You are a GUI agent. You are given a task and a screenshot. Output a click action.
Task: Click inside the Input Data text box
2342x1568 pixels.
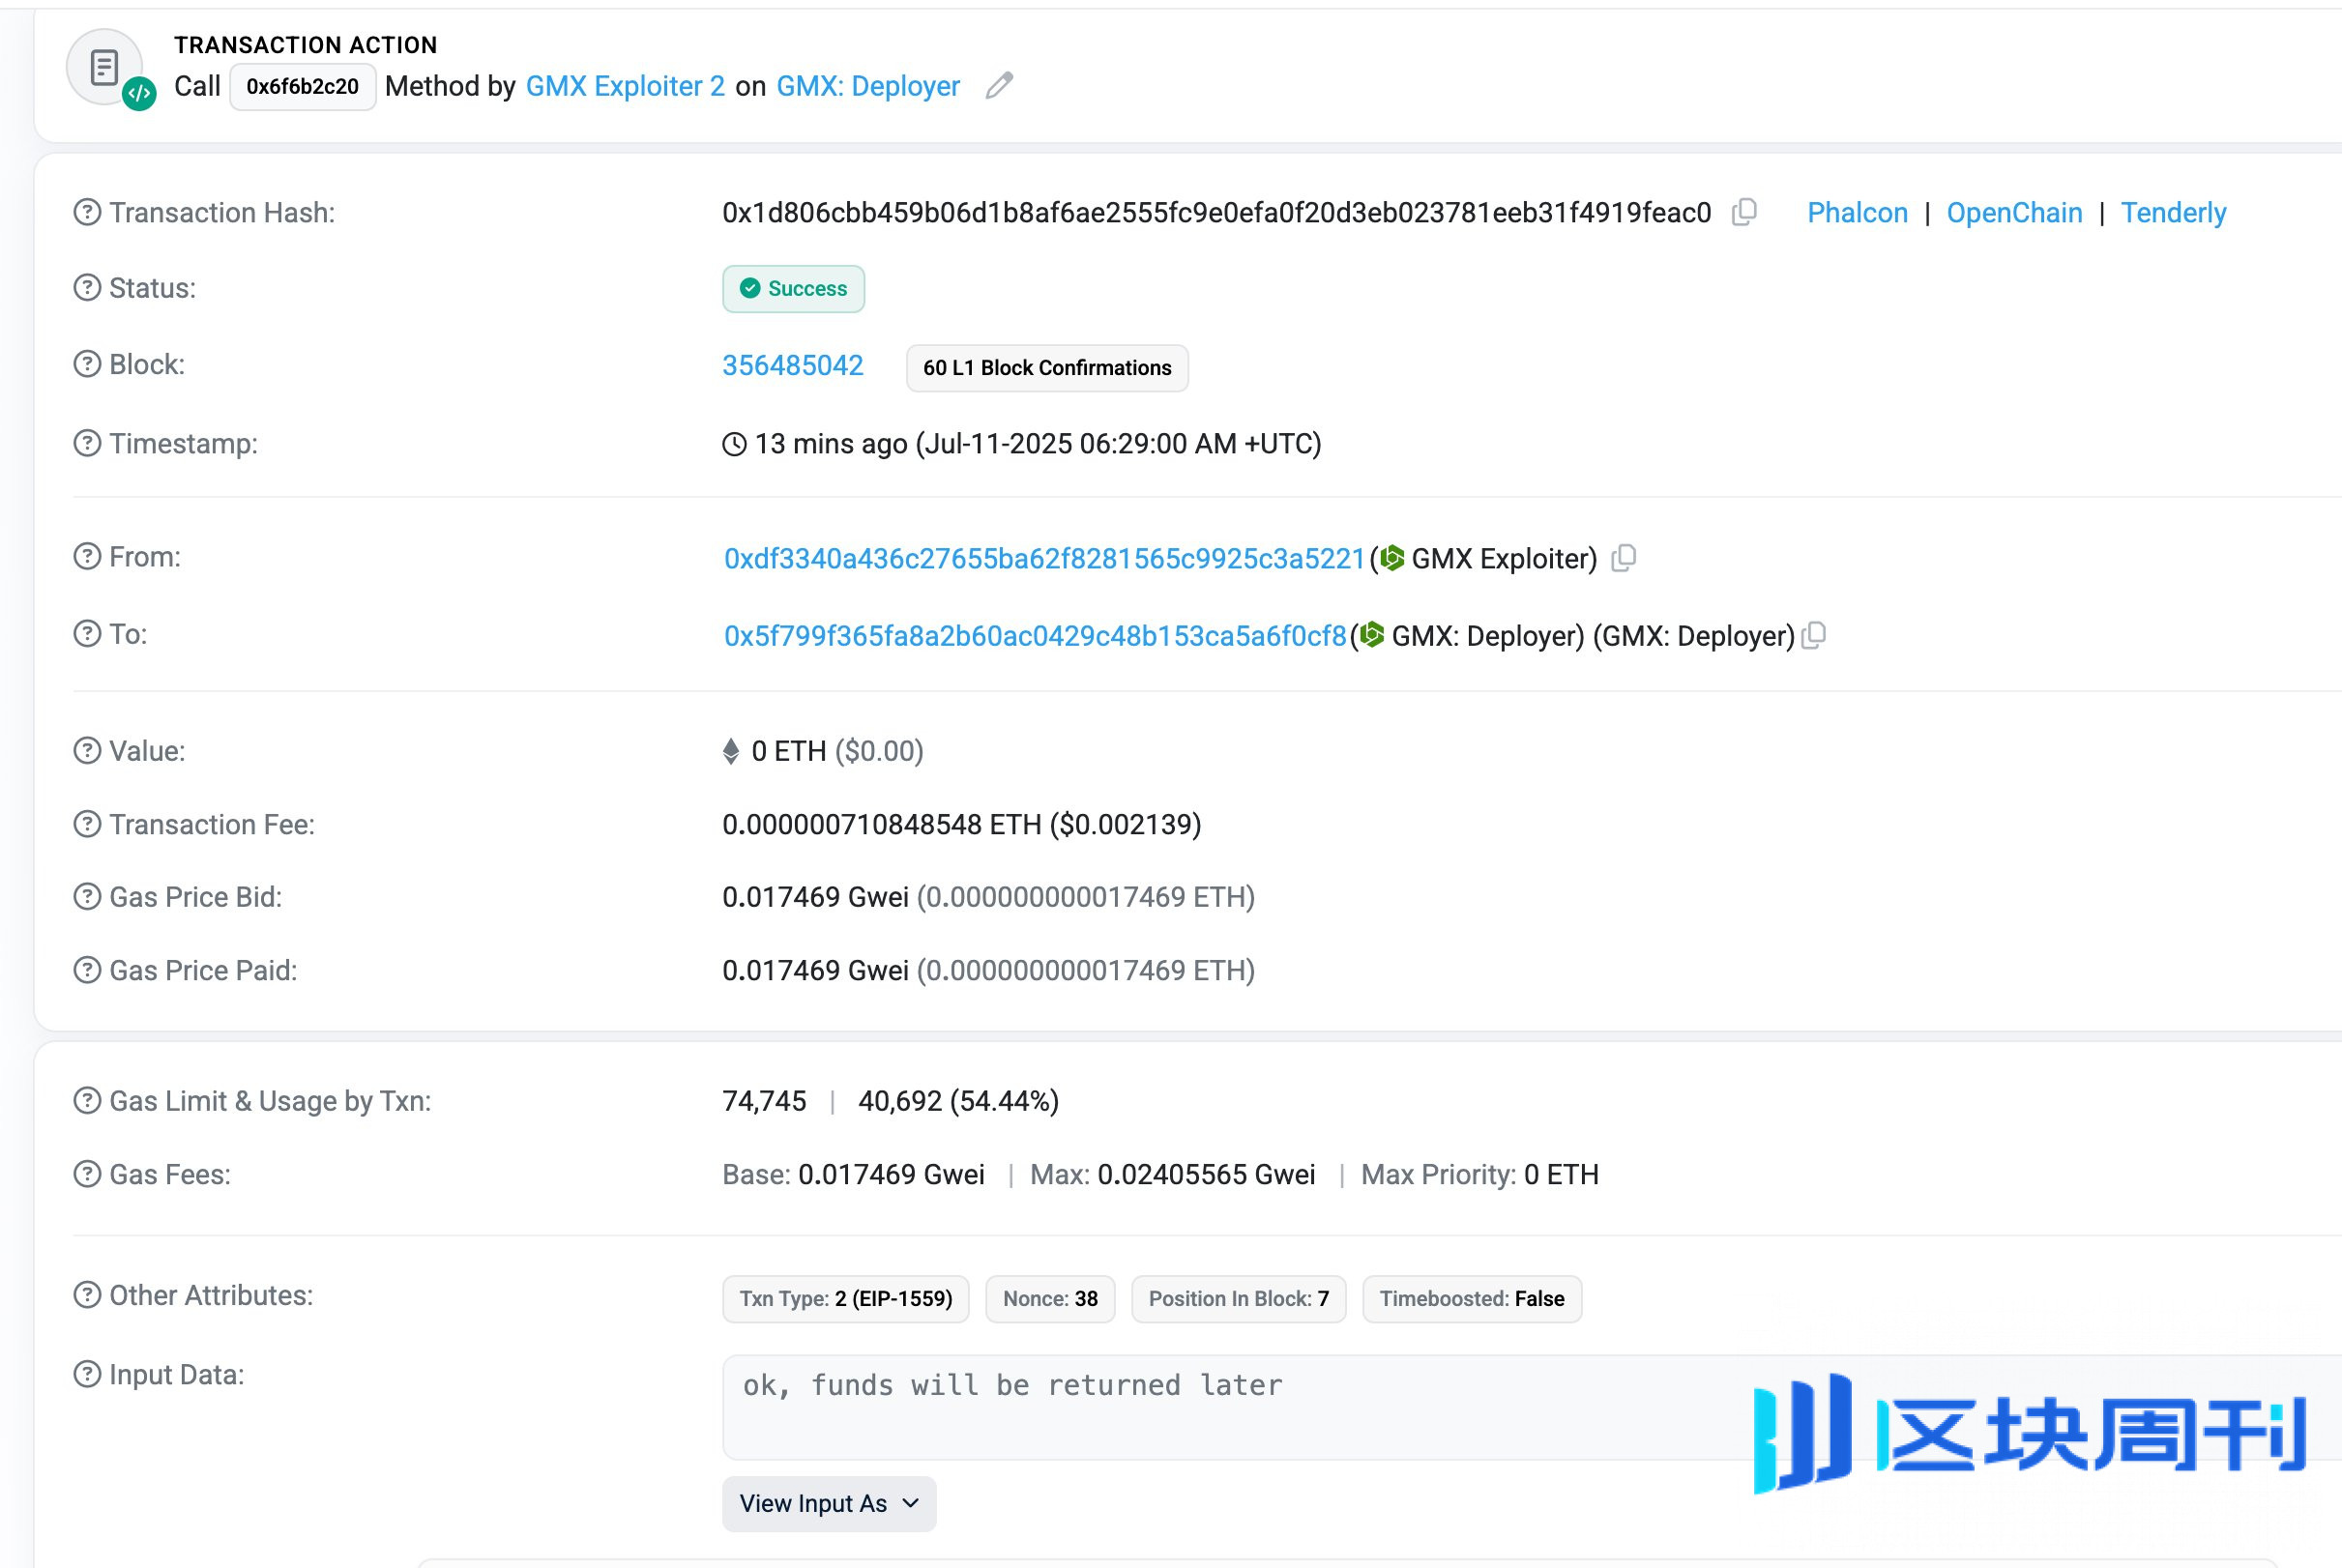(x=1532, y=1407)
